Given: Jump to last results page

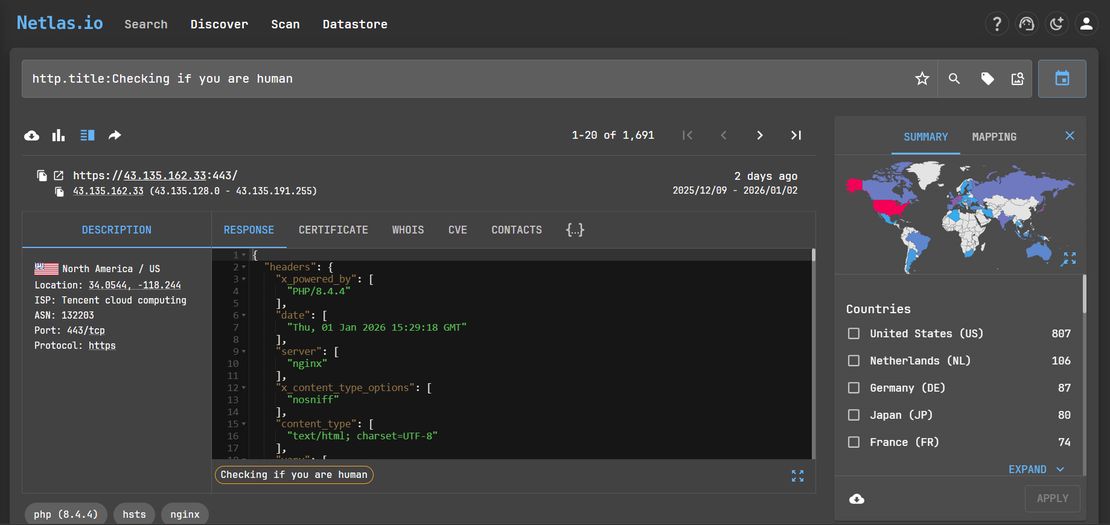Looking at the screenshot, I should coord(796,135).
